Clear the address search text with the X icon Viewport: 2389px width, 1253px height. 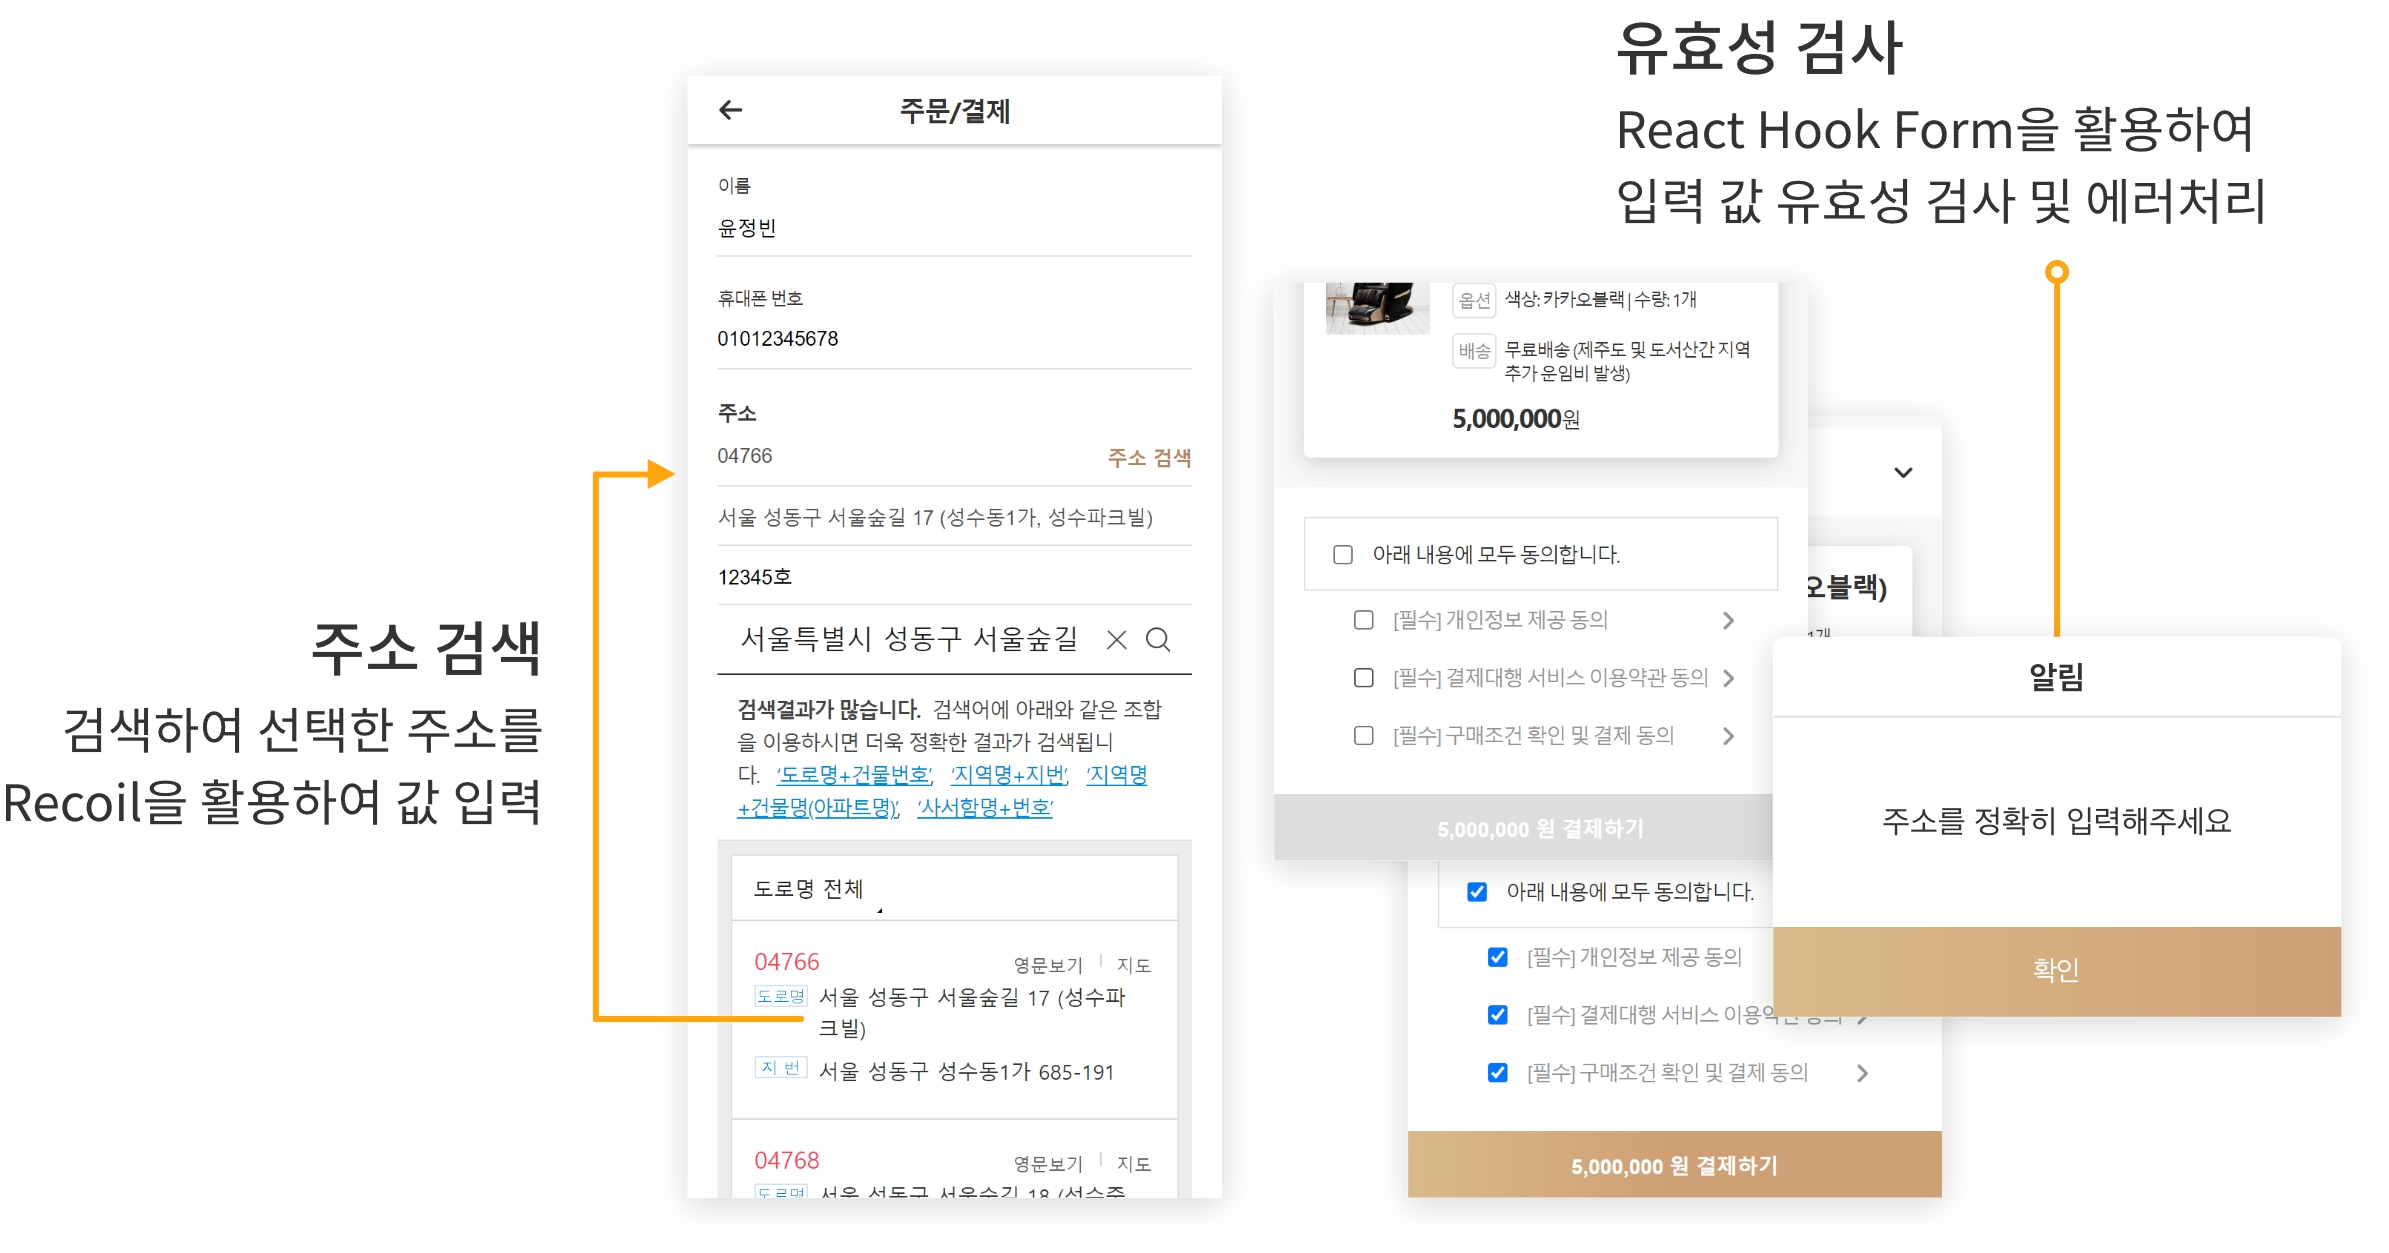coord(1116,640)
